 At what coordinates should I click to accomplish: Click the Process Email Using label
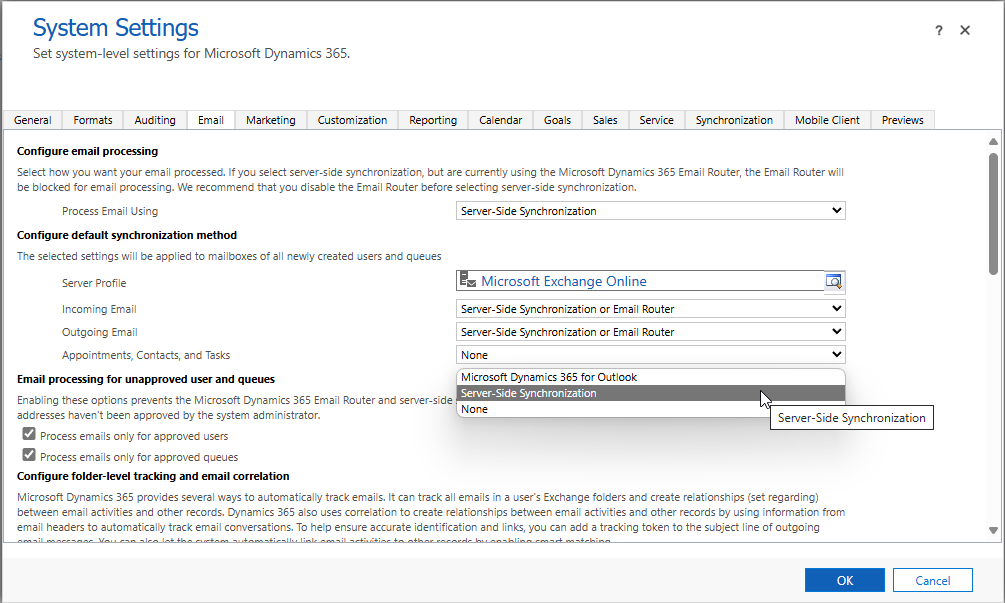point(110,211)
